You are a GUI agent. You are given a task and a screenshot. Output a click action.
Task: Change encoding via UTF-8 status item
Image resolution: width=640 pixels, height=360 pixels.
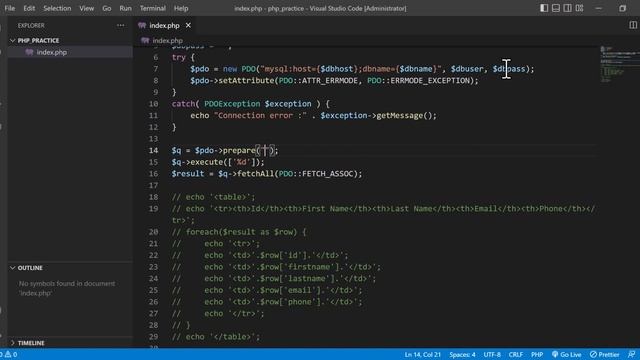(x=492, y=354)
